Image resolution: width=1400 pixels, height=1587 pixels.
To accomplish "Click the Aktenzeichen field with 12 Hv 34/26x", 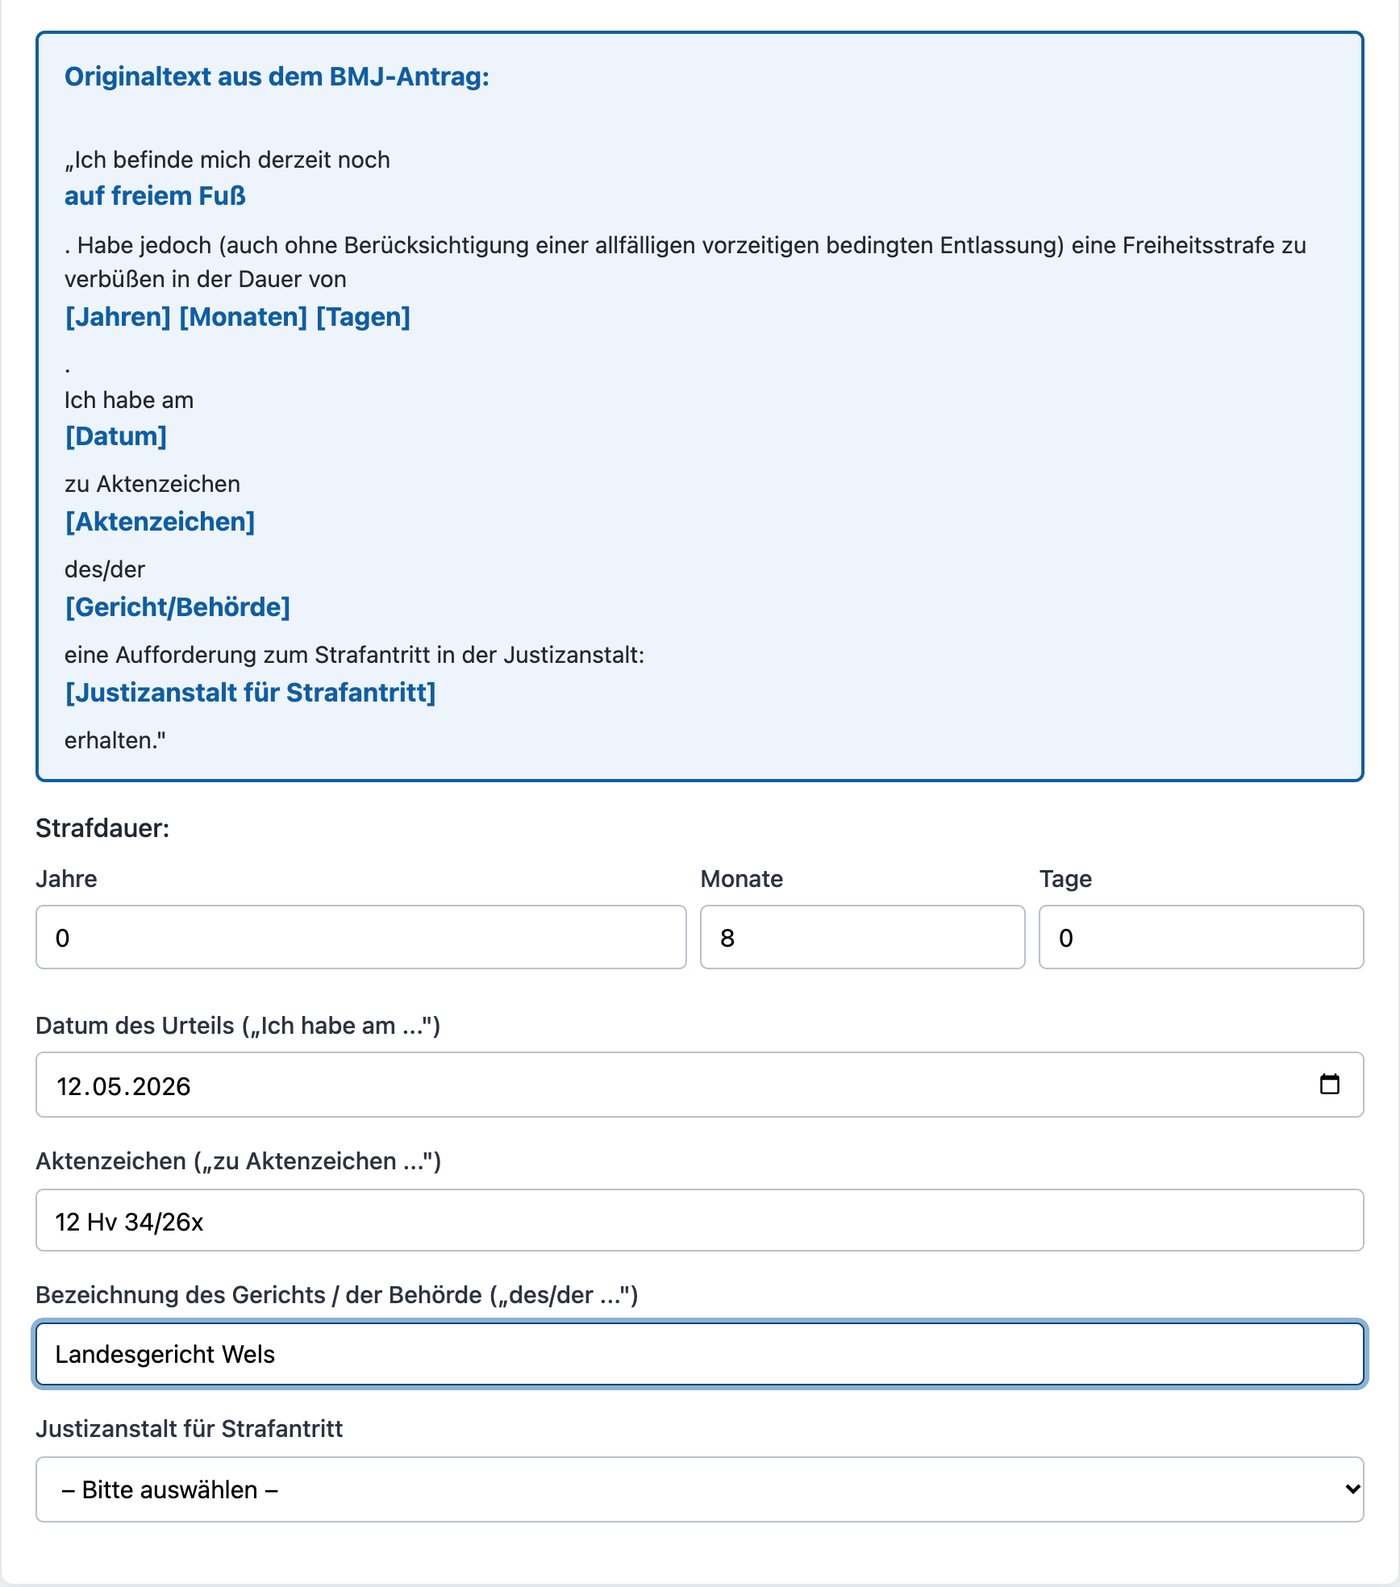I will 700,1220.
